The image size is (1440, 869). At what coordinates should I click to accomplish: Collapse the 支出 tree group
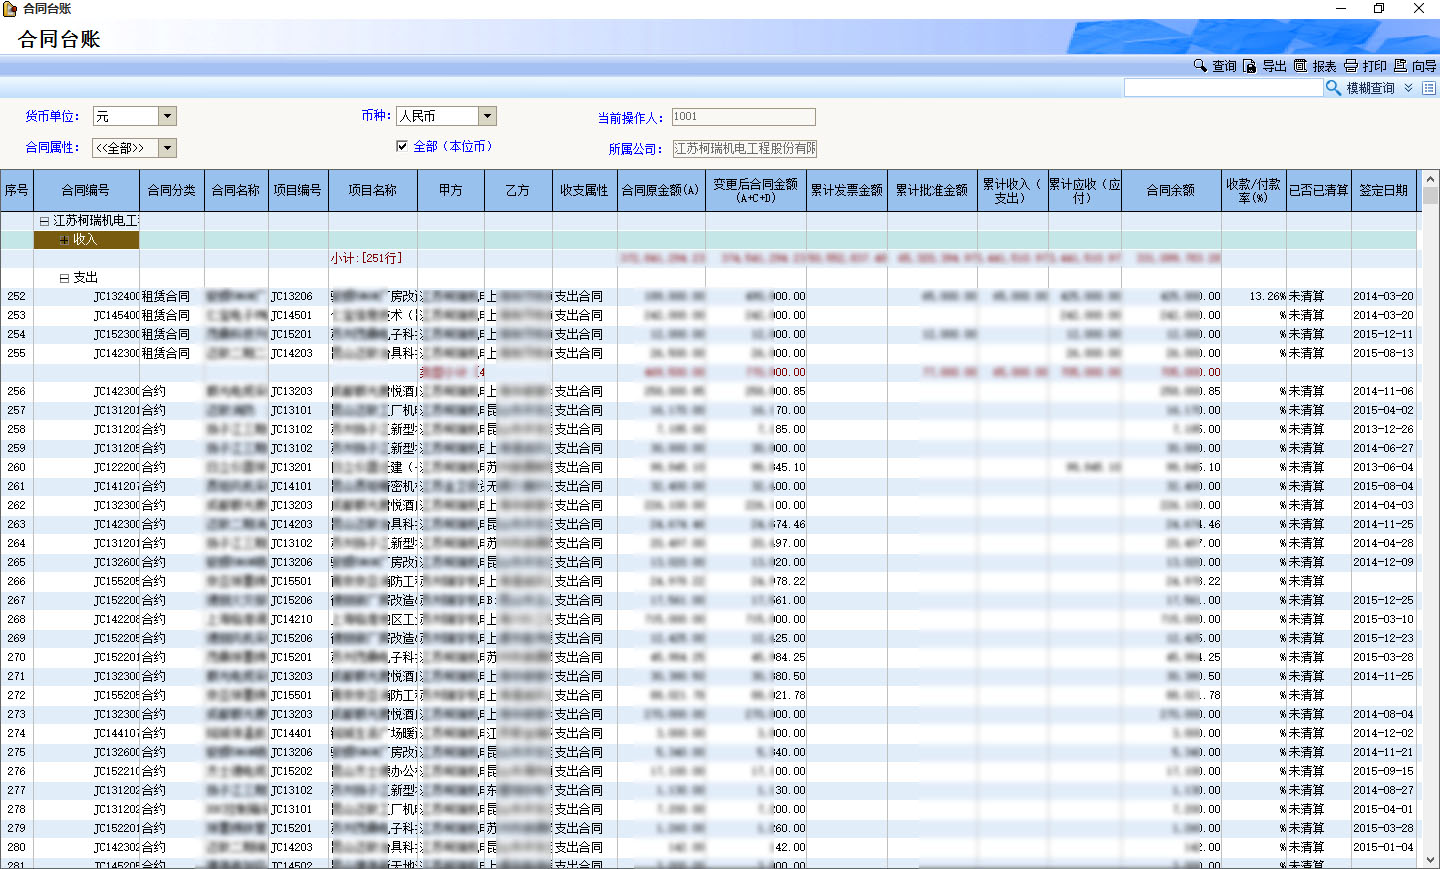[64, 278]
